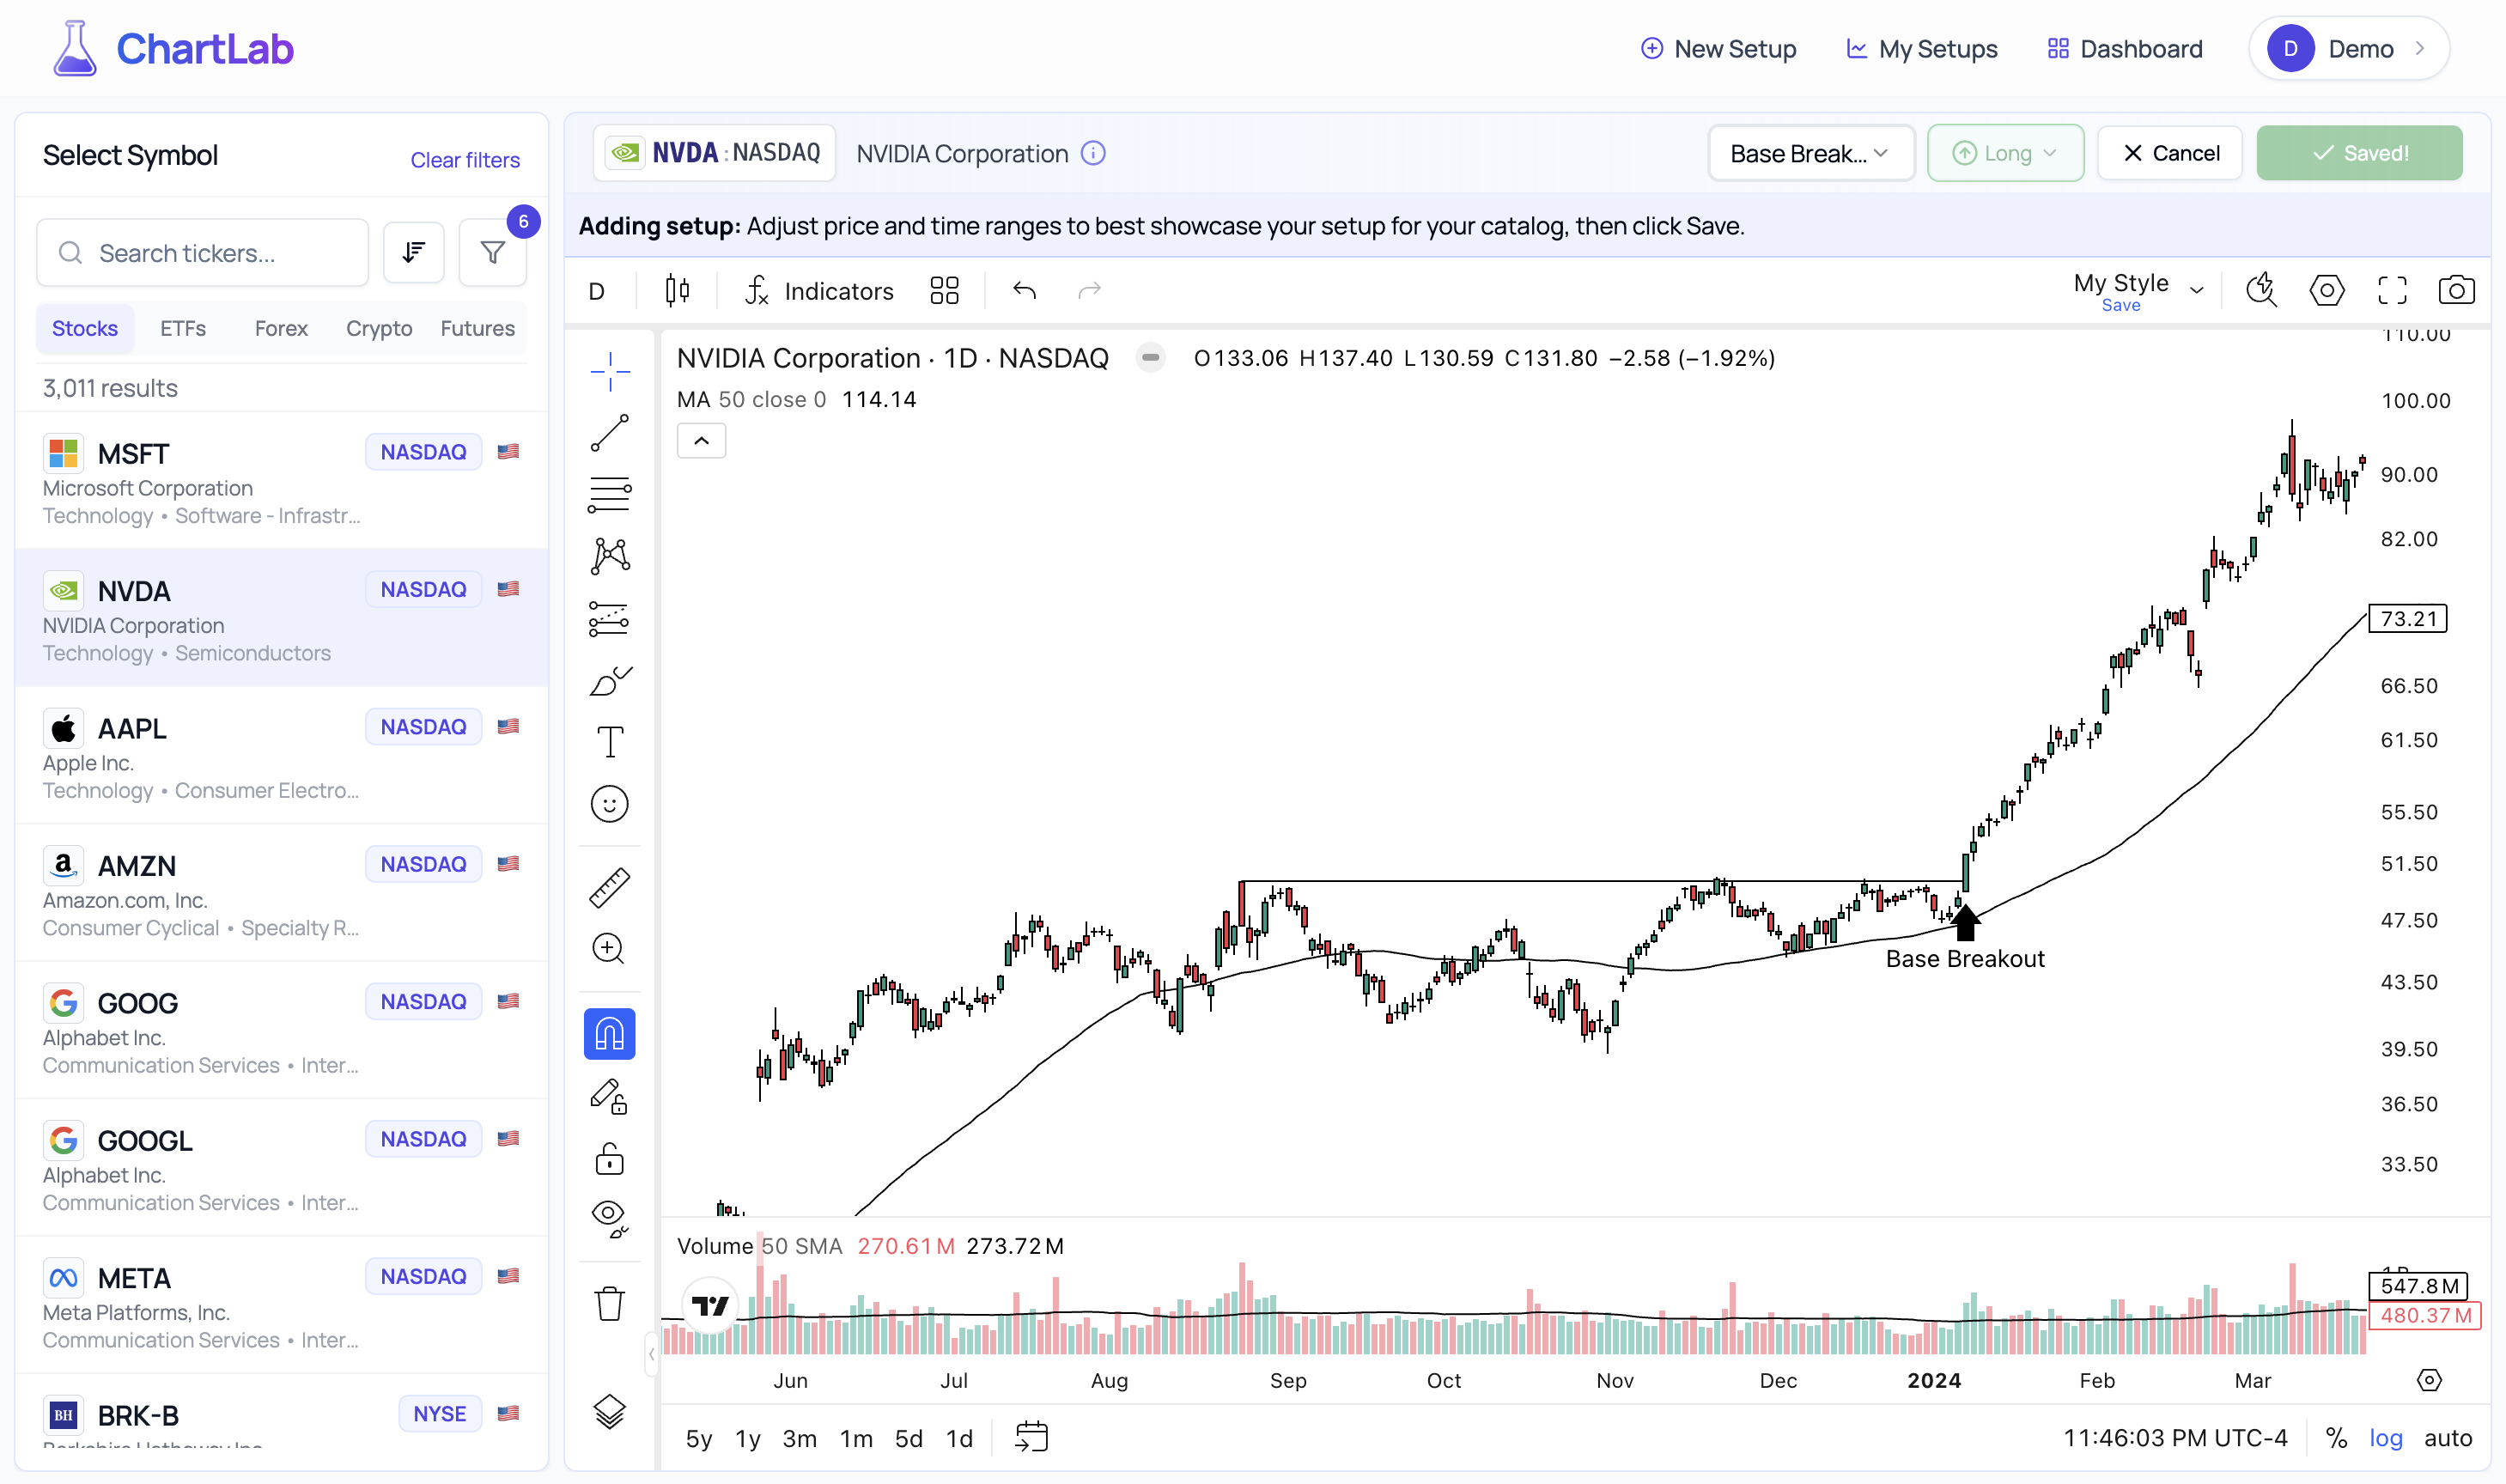Screen dimensions: 2506x1484
Task: Switch to the ETFs tab
Action: pos(183,328)
